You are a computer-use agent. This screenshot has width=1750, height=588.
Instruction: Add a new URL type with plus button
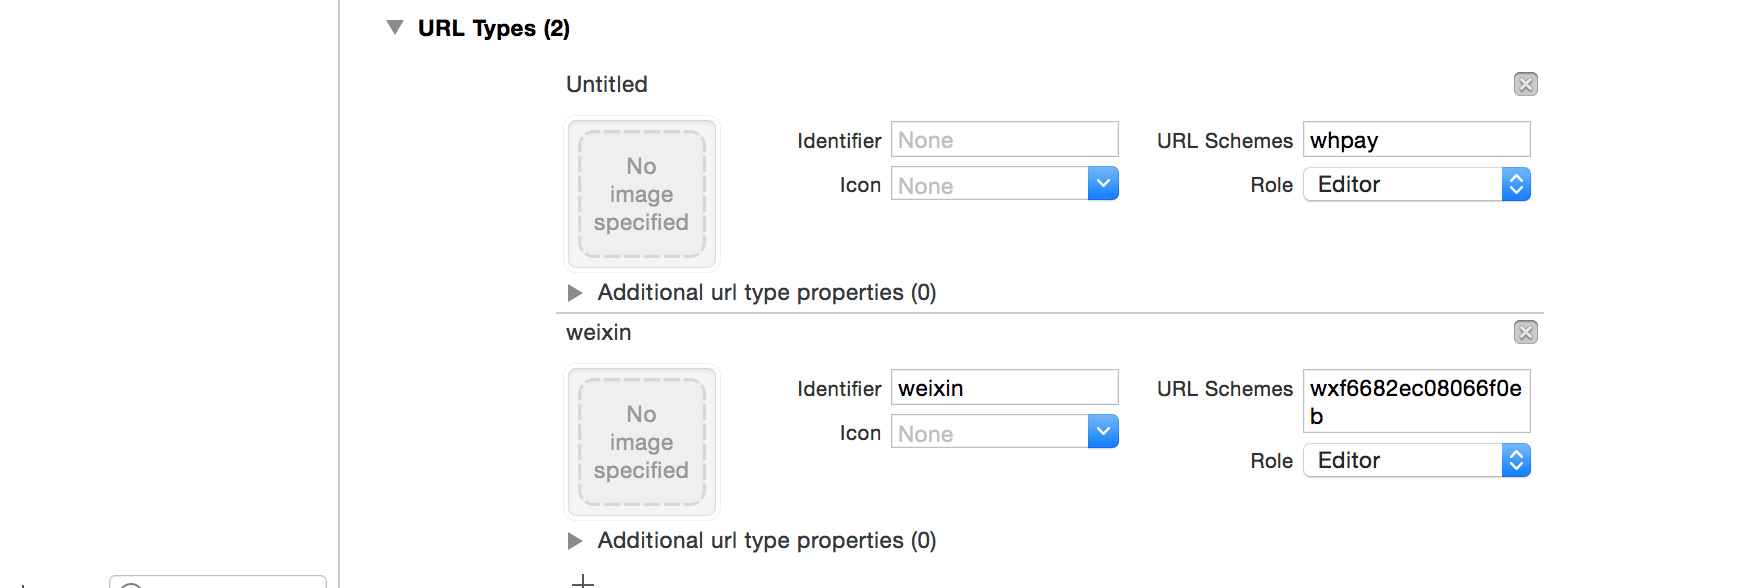pyautogui.click(x=583, y=581)
